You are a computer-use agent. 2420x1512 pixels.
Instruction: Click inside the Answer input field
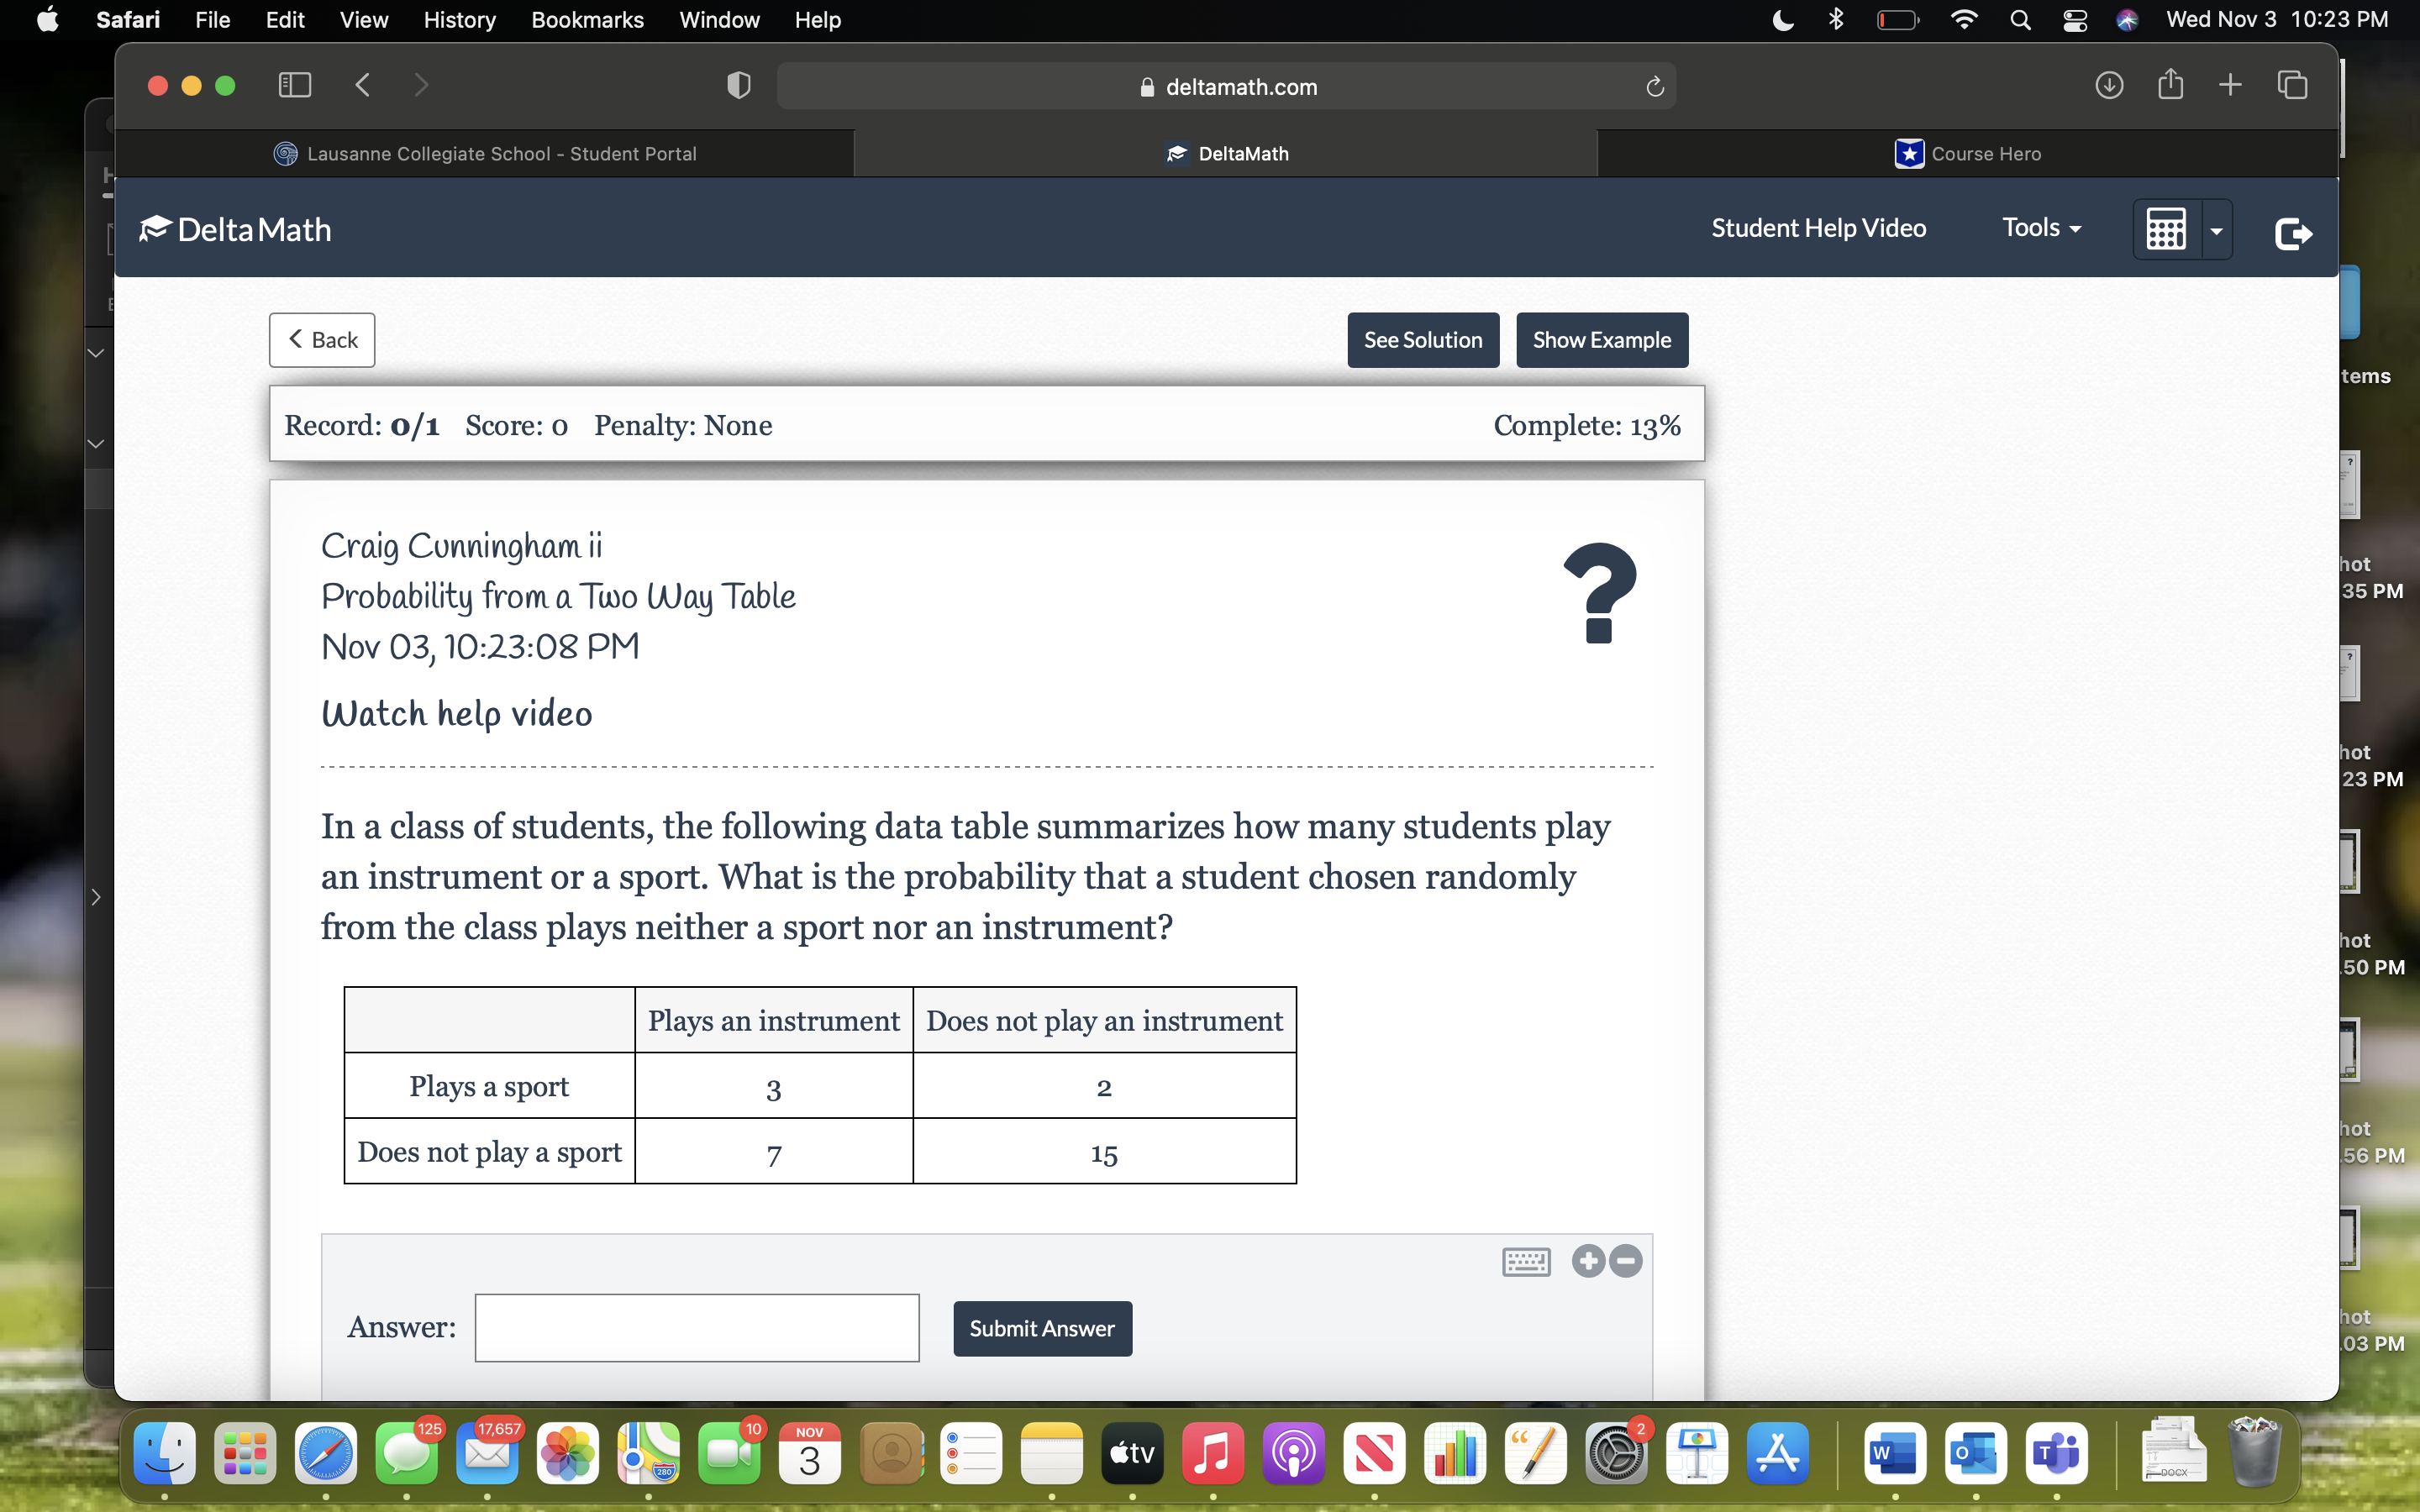click(696, 1328)
